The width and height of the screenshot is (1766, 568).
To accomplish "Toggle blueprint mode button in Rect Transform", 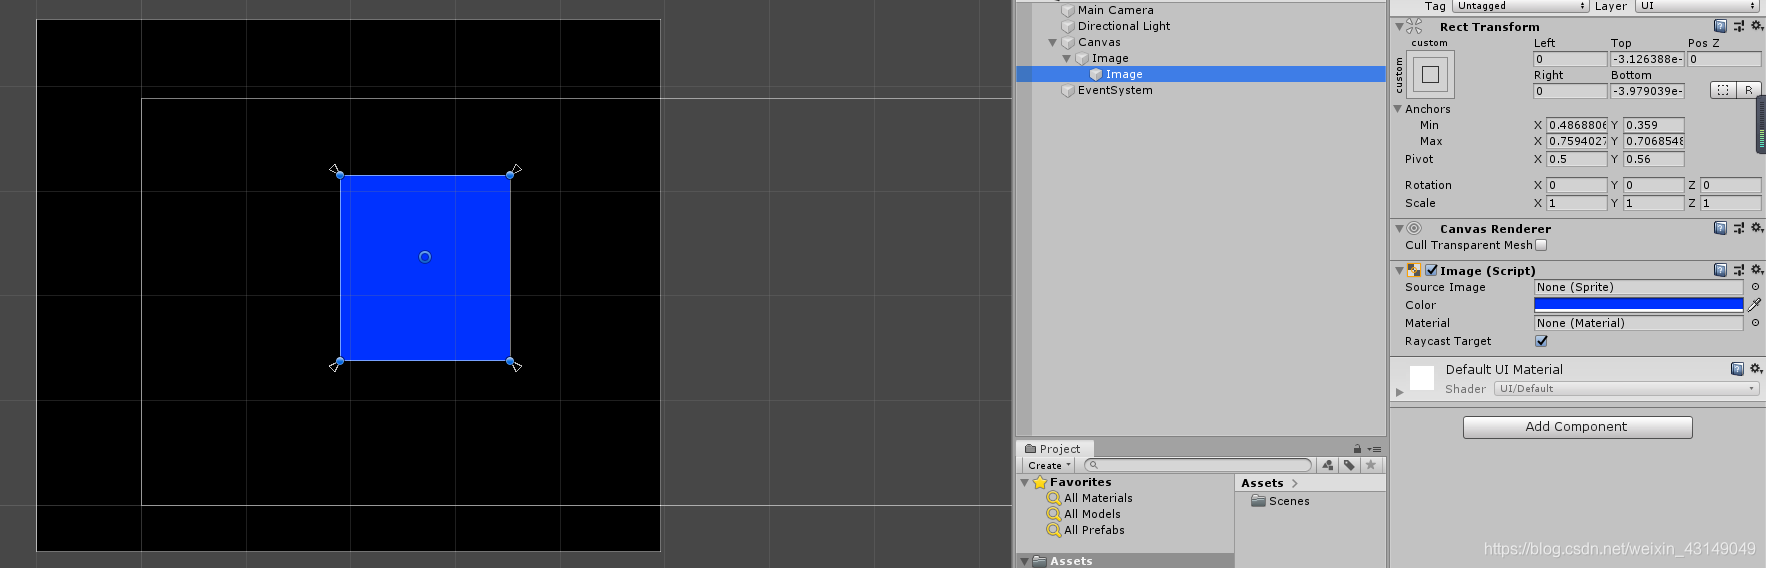I will (x=1722, y=90).
